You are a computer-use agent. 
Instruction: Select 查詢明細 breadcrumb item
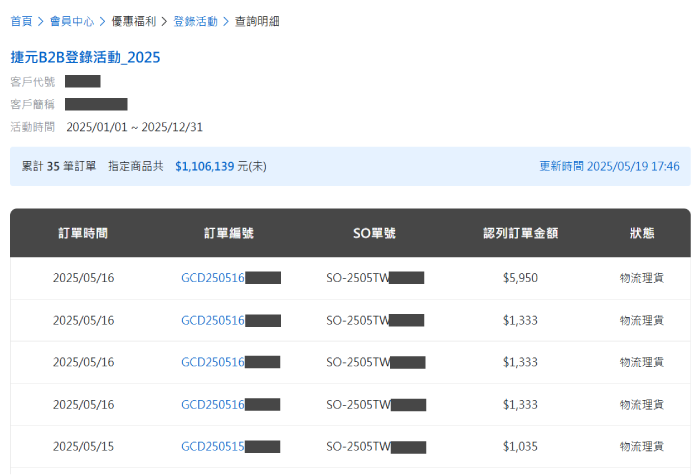[x=257, y=20]
